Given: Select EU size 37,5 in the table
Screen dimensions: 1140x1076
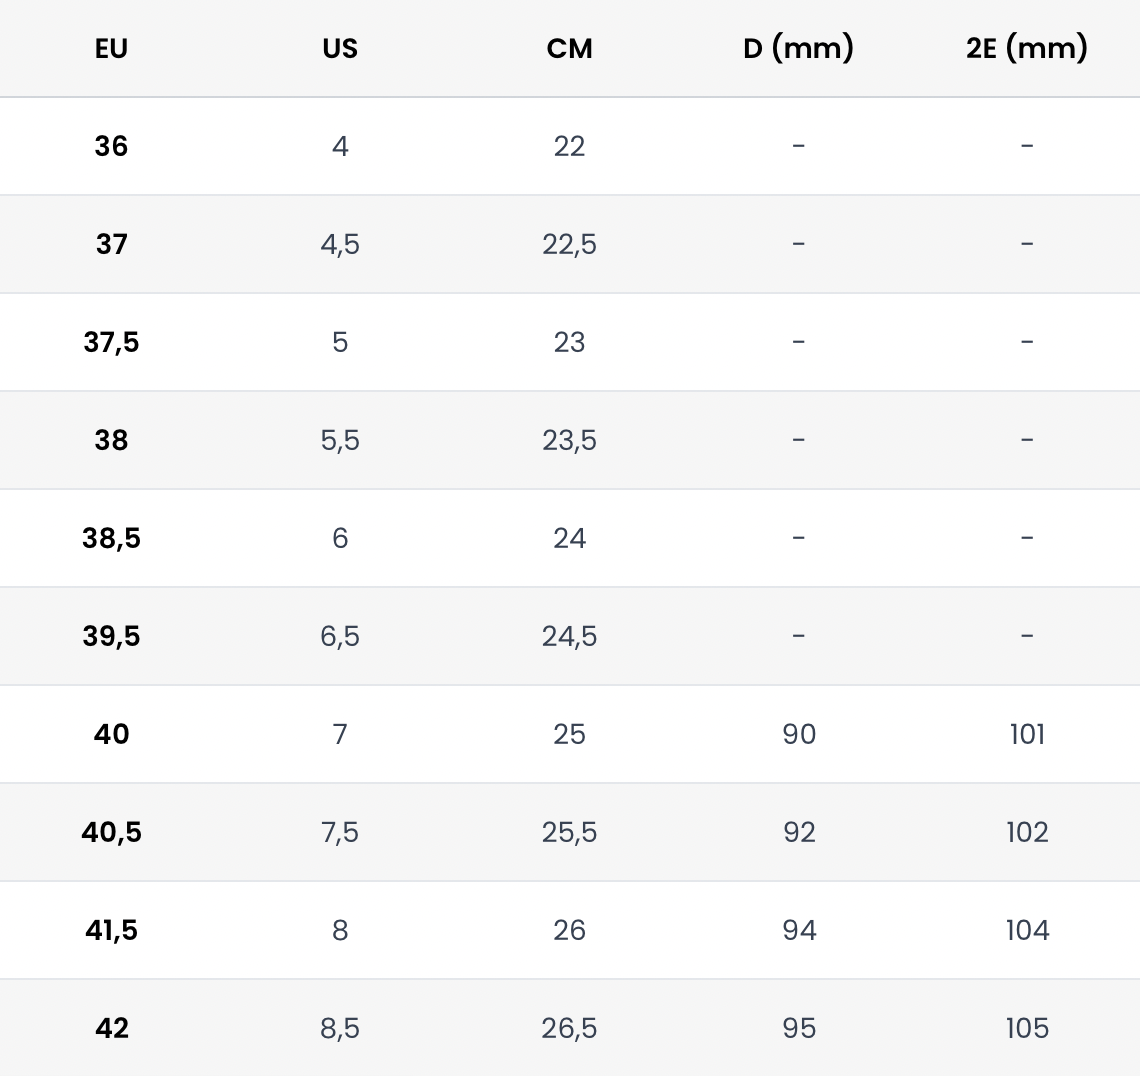Looking at the screenshot, I should click(x=111, y=342).
